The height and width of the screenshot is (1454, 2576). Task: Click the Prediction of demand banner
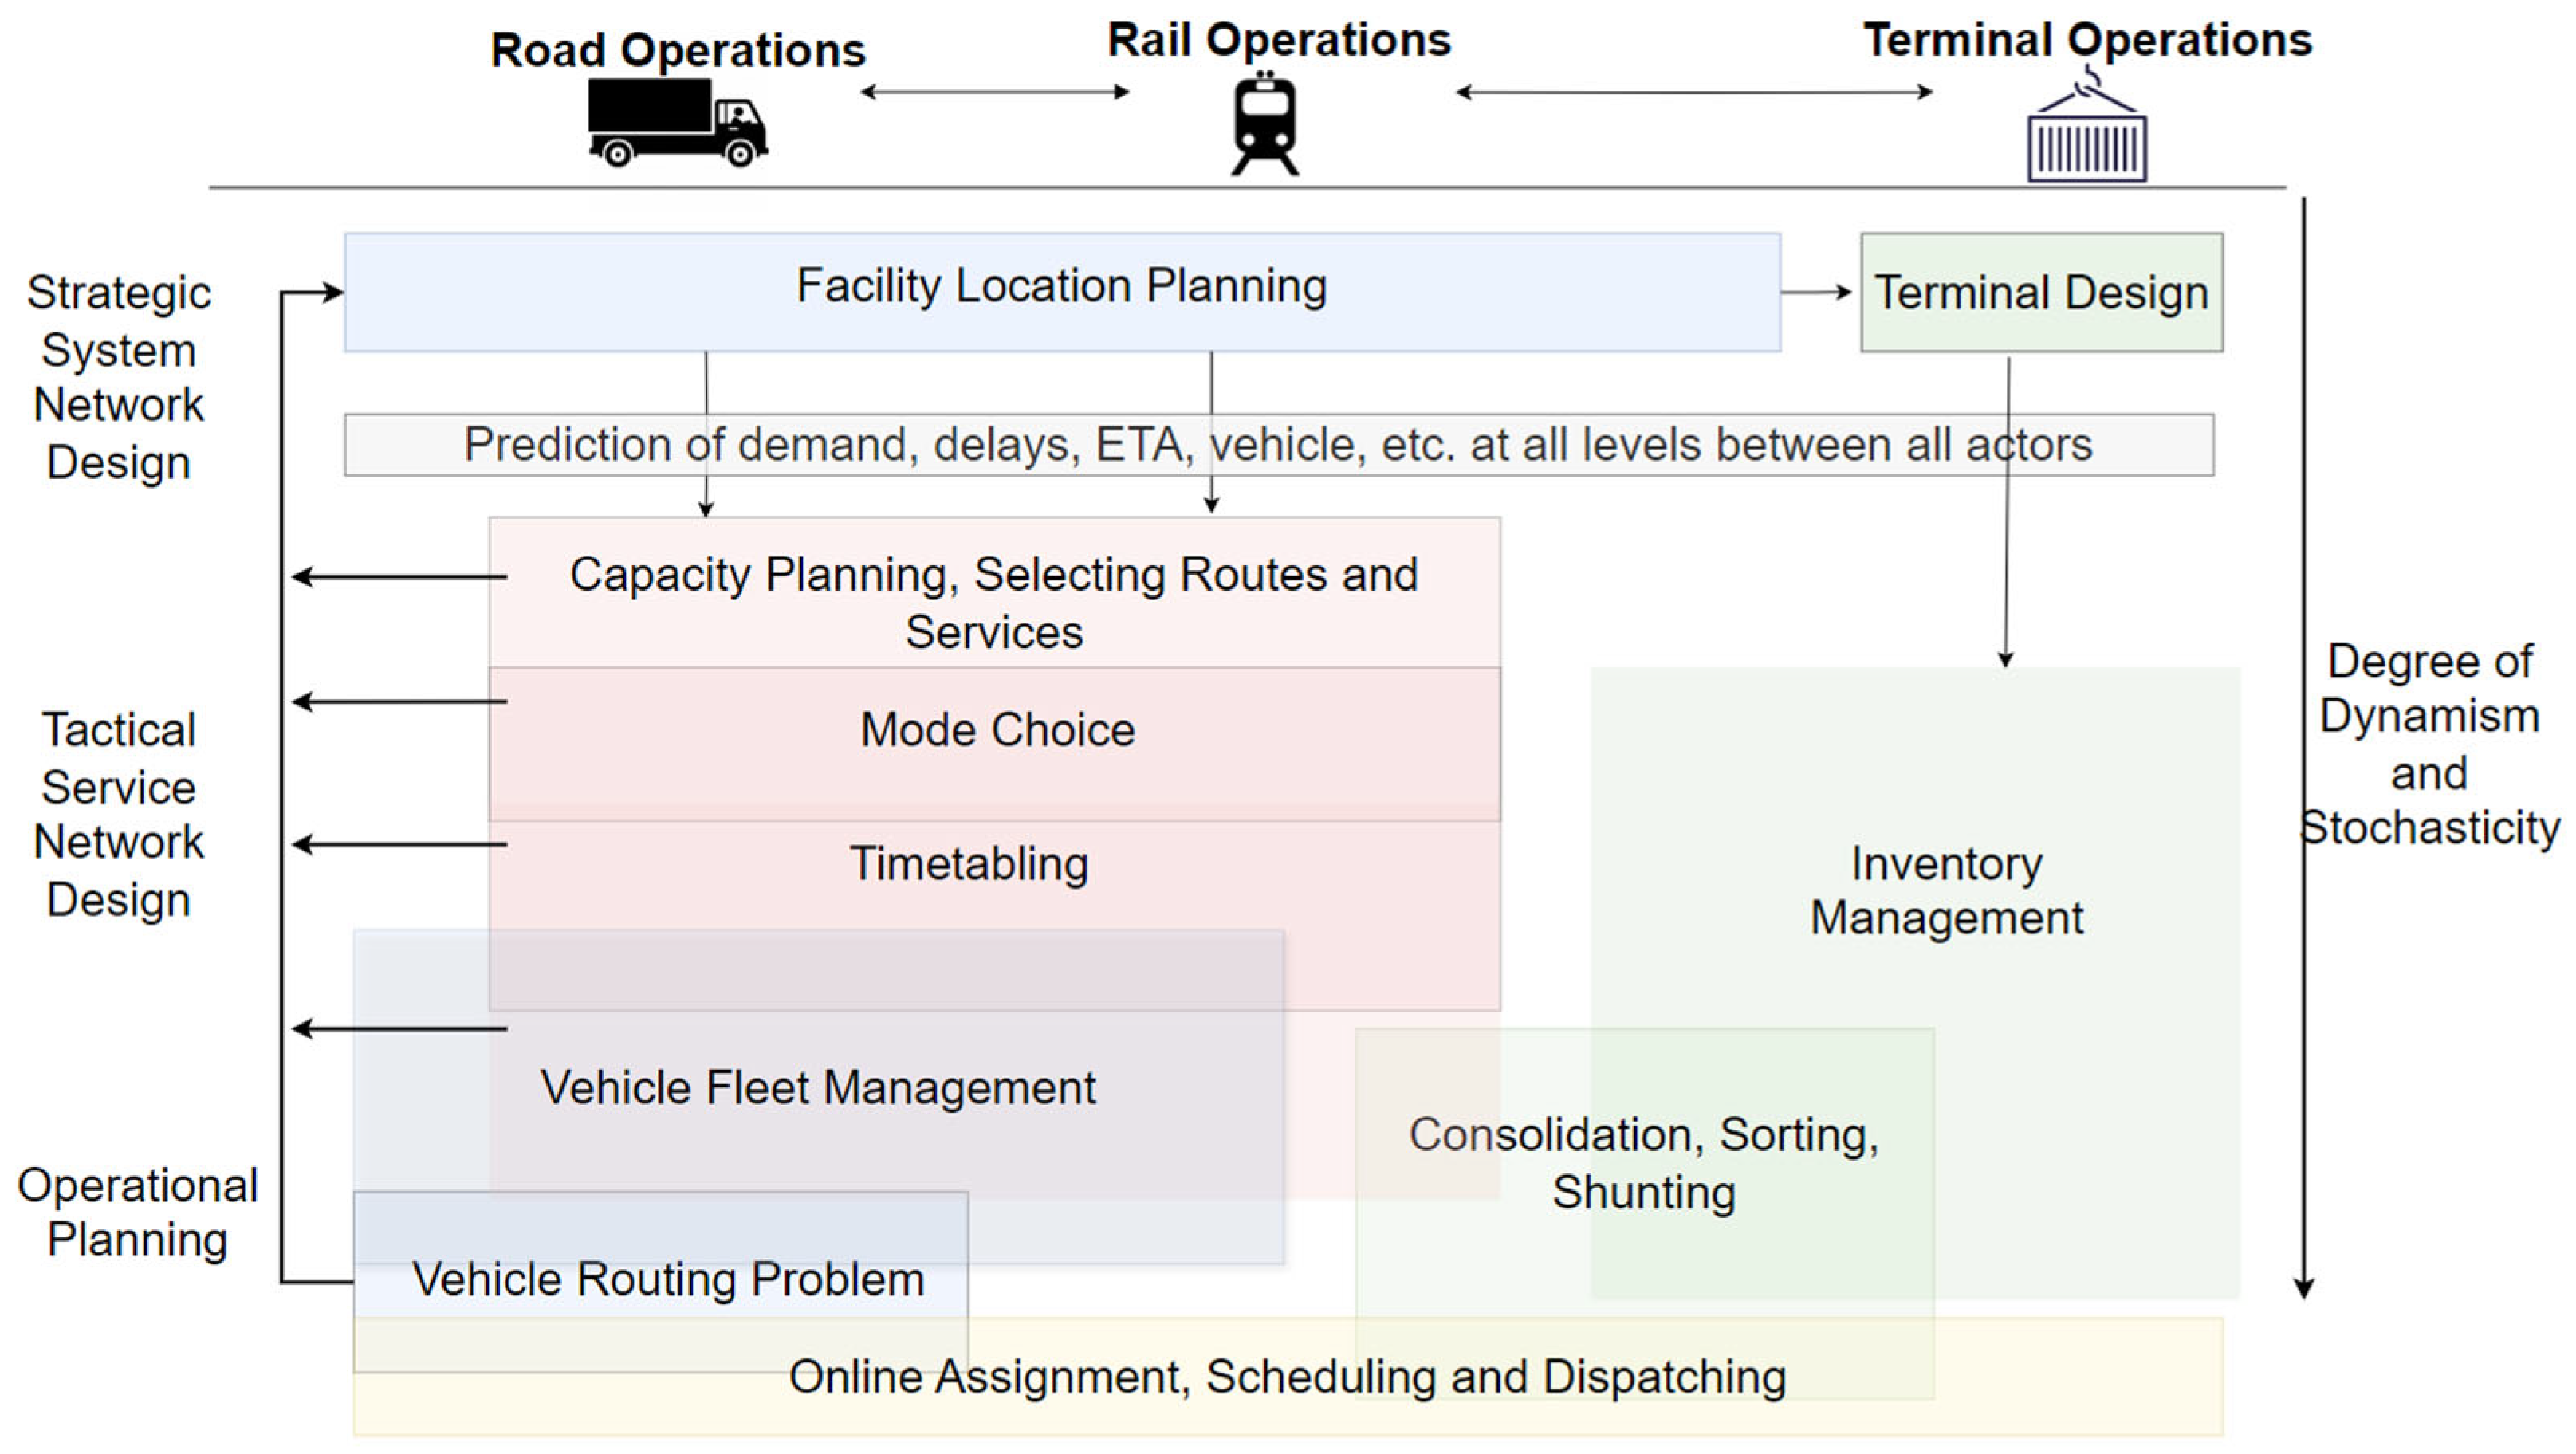1277,445
